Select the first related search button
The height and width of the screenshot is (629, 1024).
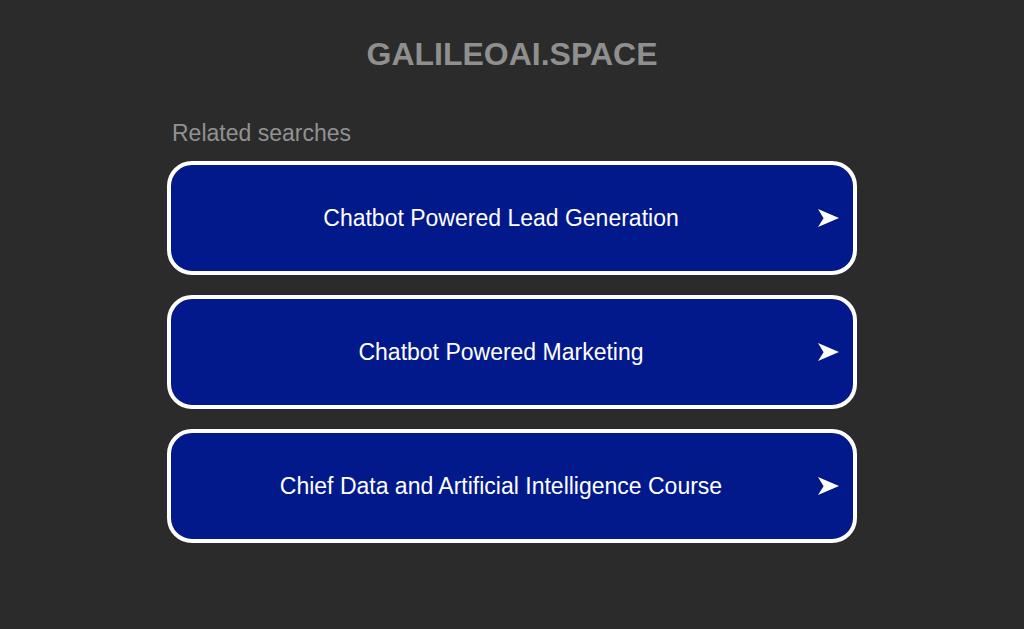(511, 218)
